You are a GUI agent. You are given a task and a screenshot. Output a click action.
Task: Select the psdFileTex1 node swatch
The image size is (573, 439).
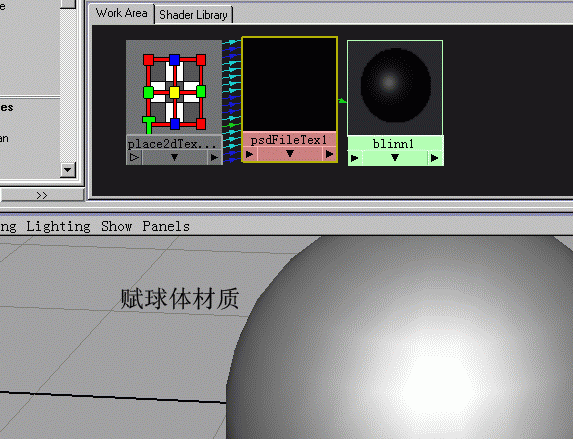click(x=289, y=84)
